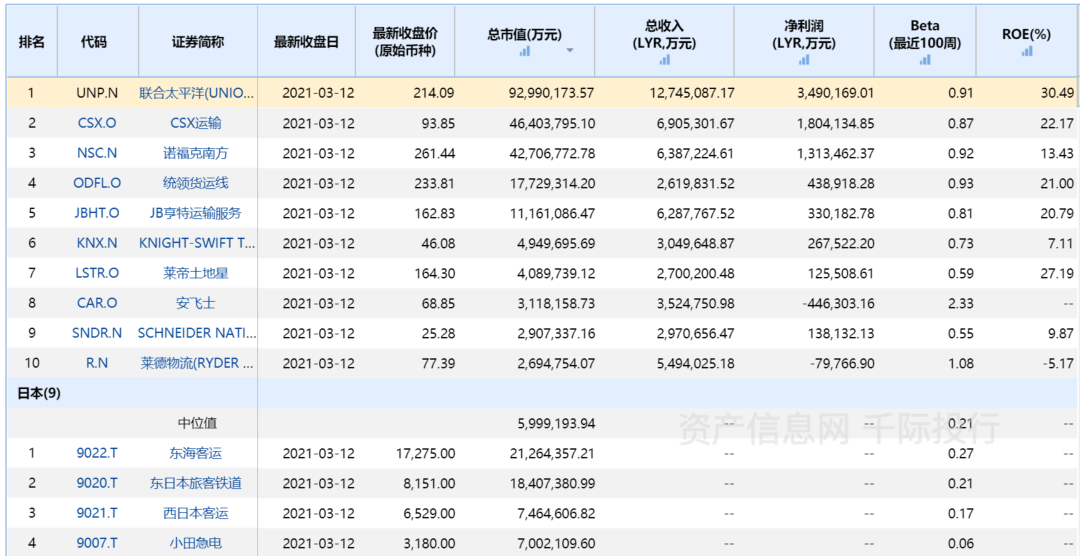Open security name 莱帝土地星
The image size is (1080, 556).
coord(198,274)
